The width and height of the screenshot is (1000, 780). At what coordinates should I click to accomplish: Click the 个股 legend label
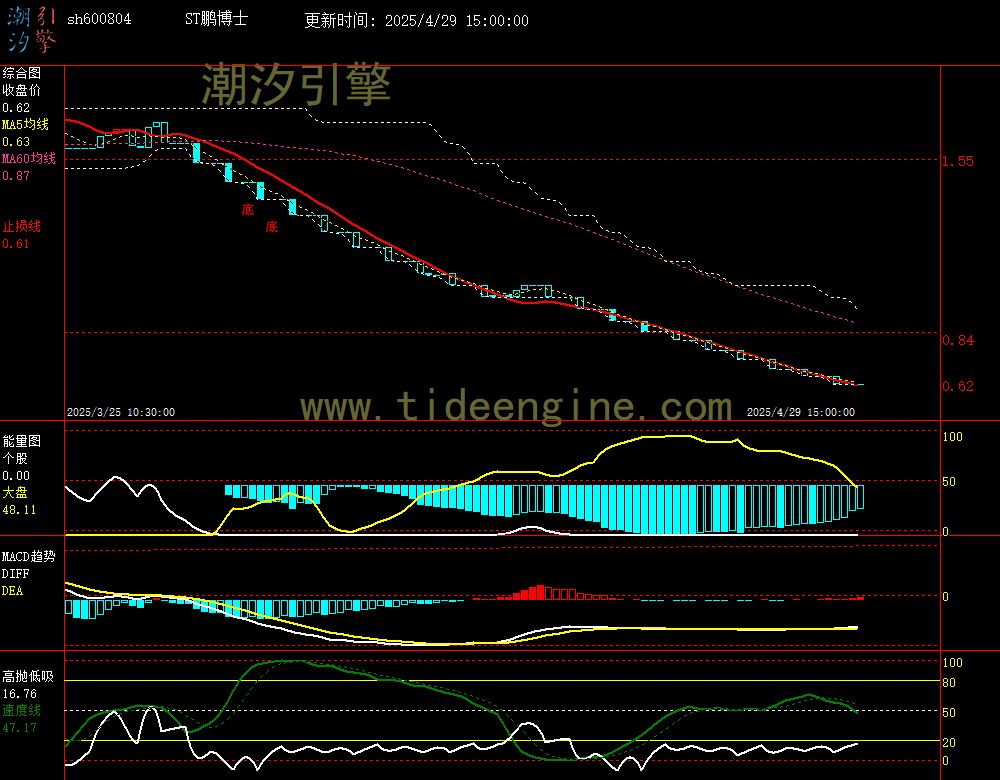click(15, 459)
